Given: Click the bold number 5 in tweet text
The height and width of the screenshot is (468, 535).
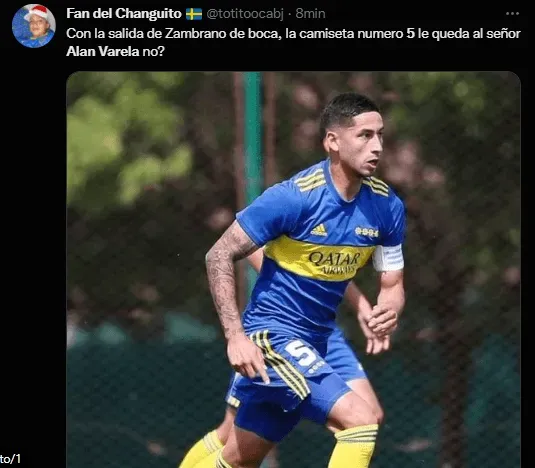Looking at the screenshot, I should pyautogui.click(x=410, y=33).
